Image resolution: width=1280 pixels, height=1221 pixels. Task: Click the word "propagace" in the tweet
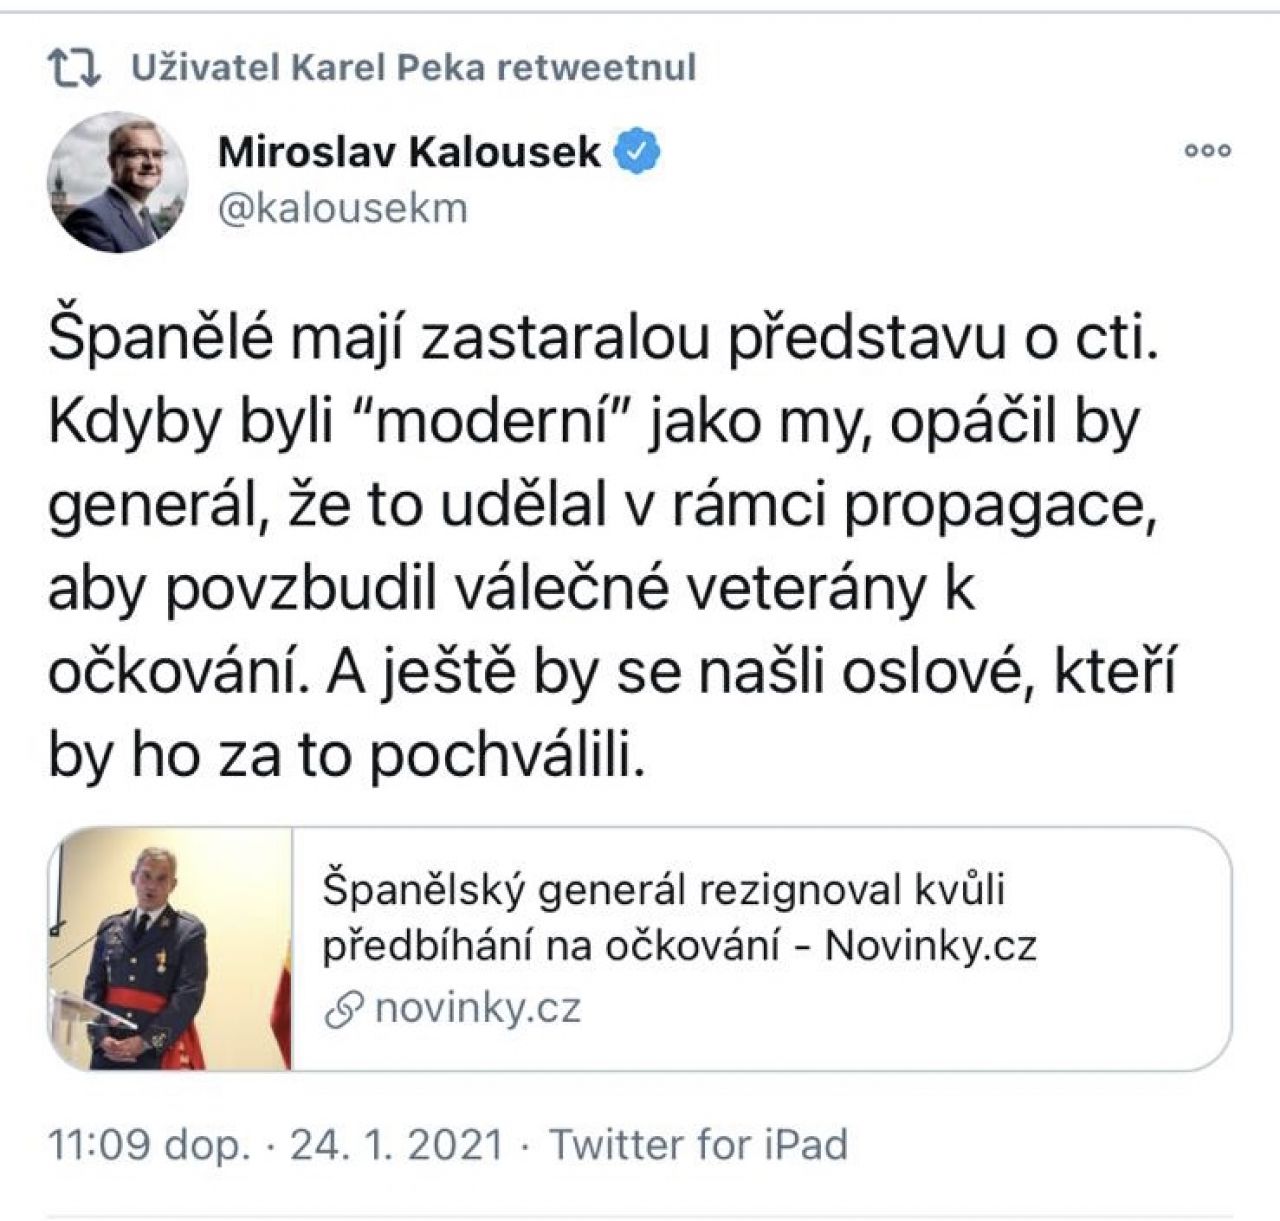[992, 507]
